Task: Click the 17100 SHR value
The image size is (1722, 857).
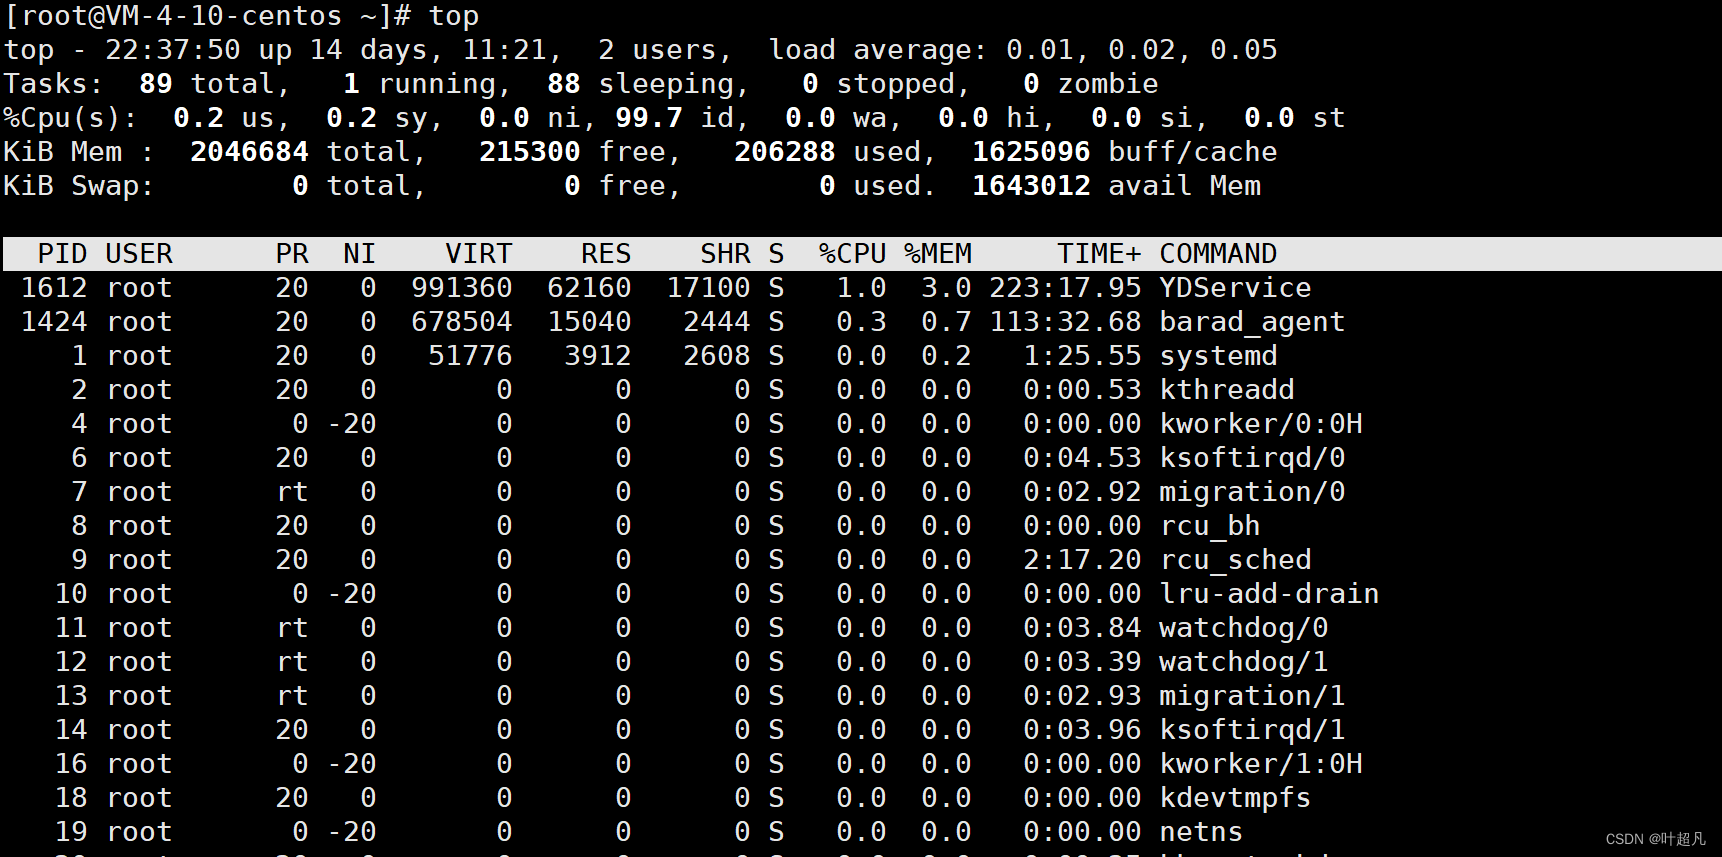Action: coord(708,288)
